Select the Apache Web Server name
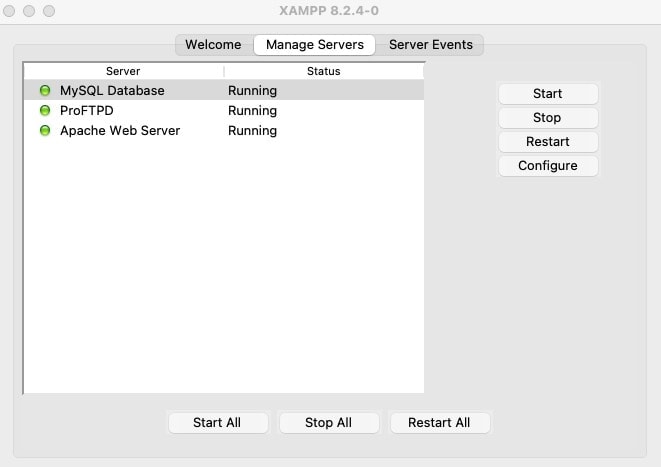The height and width of the screenshot is (467, 661). 120,131
